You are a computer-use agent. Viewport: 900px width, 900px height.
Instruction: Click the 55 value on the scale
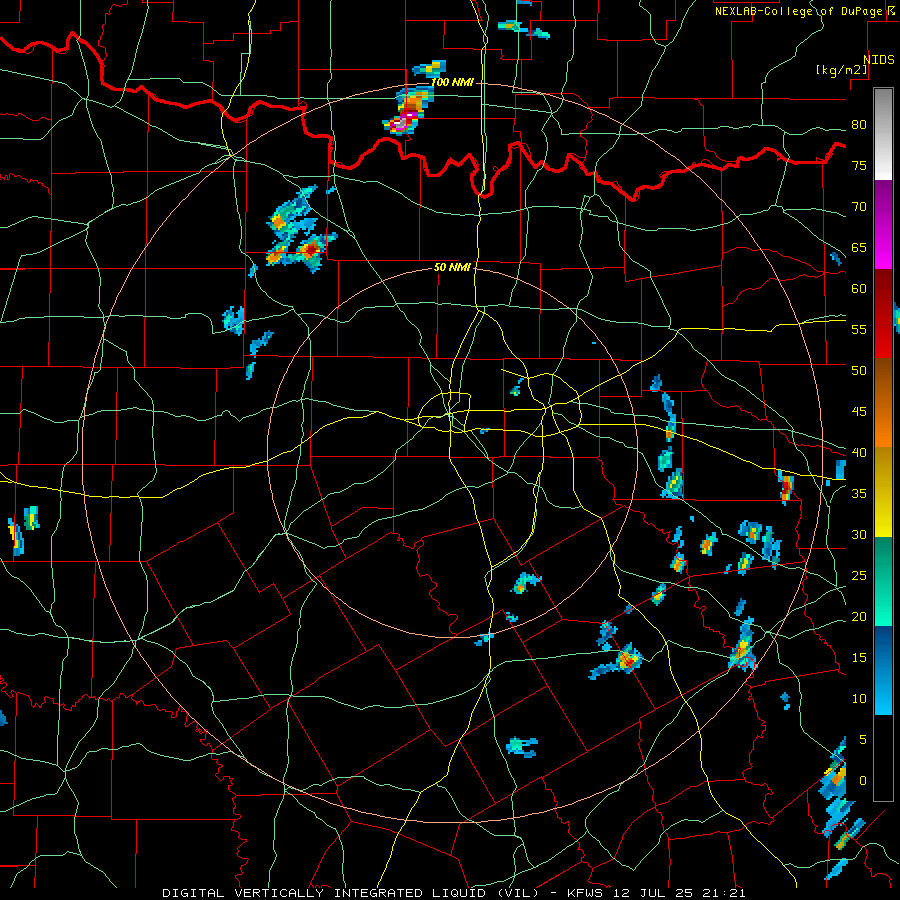coord(859,329)
